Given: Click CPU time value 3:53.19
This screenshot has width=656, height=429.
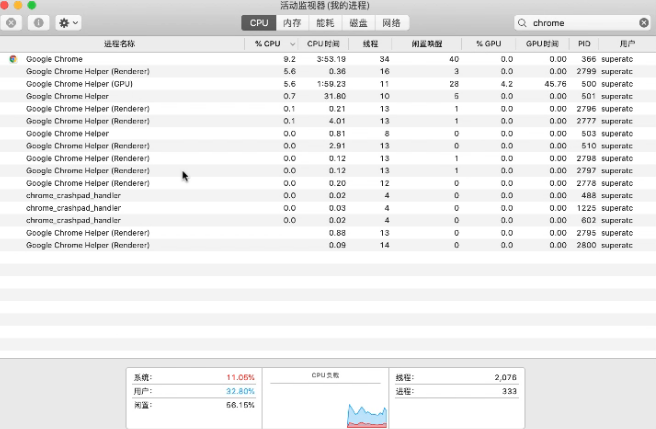Looking at the screenshot, I should (331, 59).
